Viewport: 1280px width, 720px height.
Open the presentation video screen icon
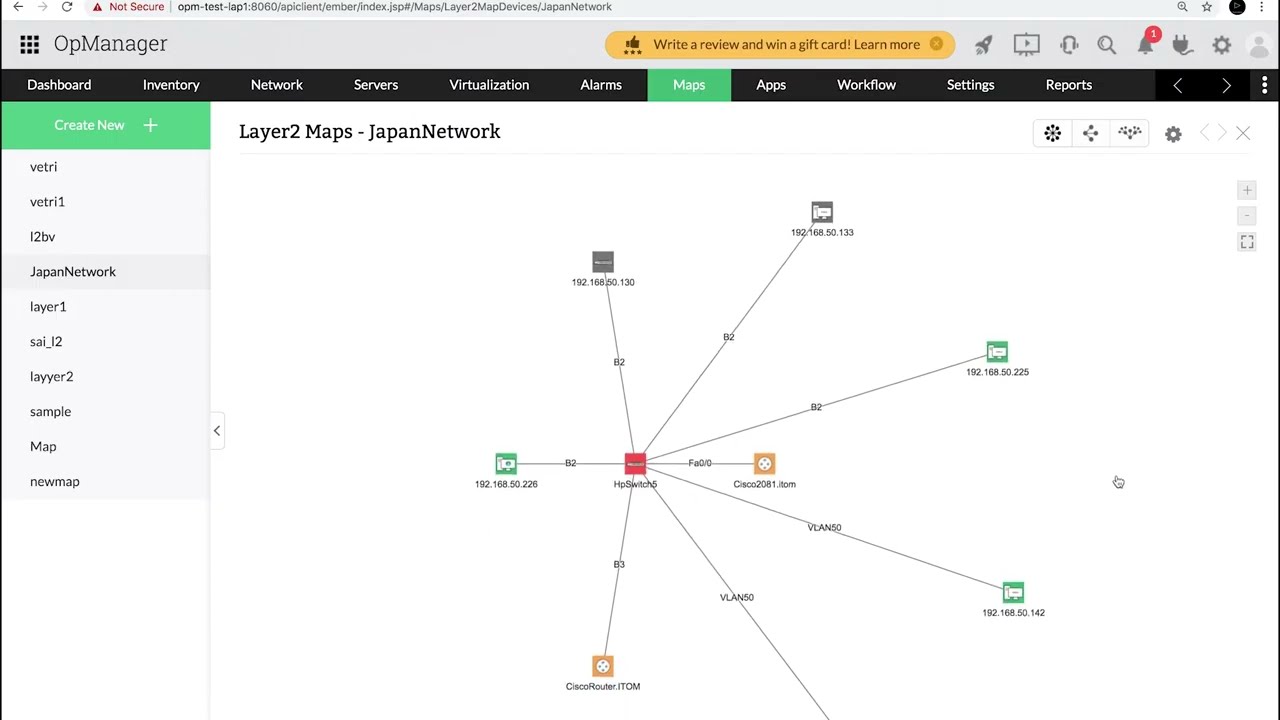[x=1026, y=44]
